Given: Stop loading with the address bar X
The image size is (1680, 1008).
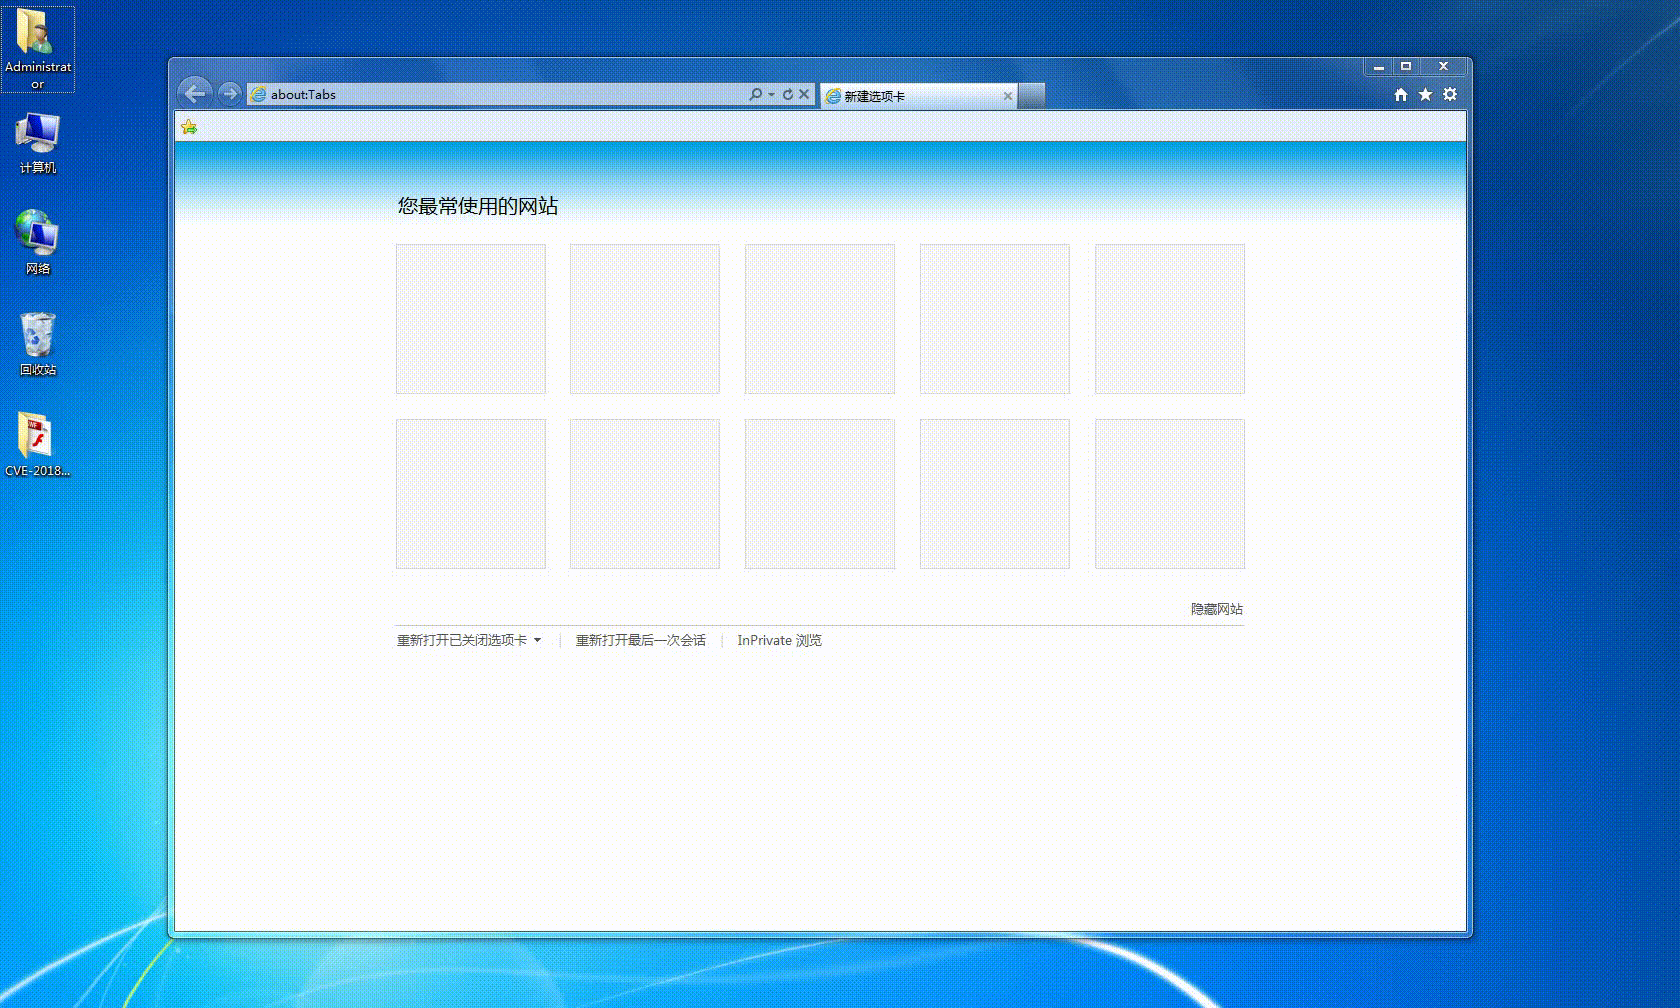Looking at the screenshot, I should tap(804, 94).
